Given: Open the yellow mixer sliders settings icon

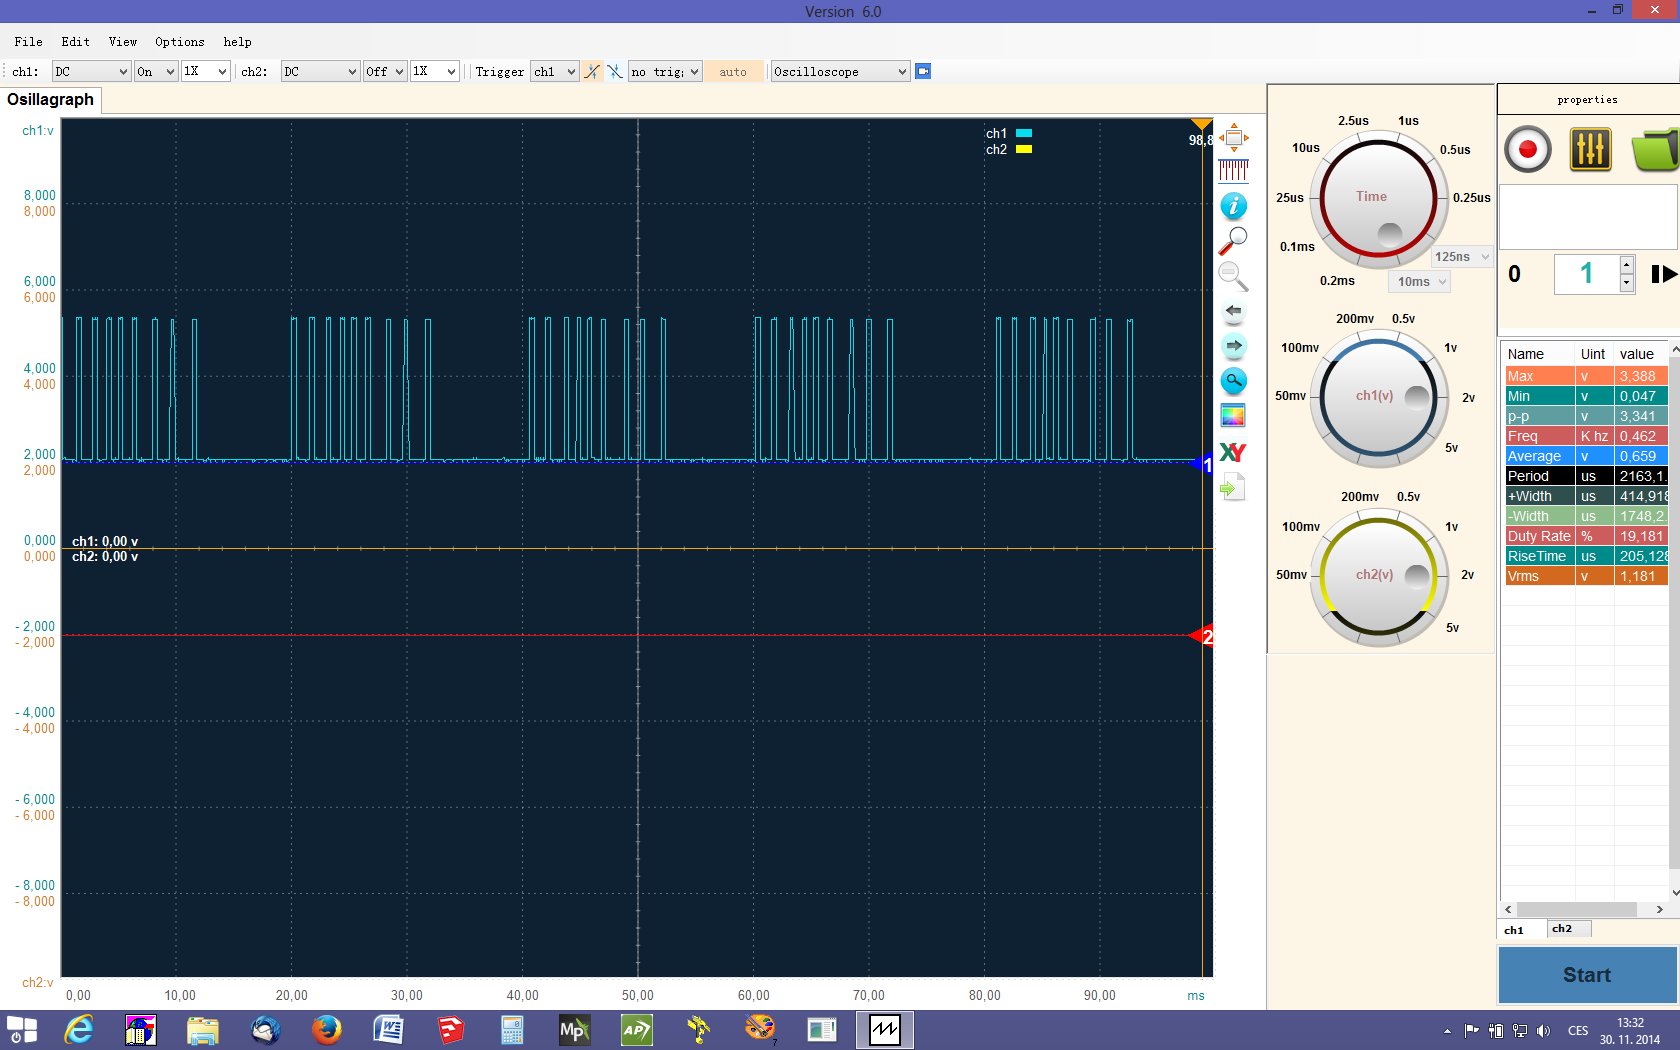Looking at the screenshot, I should coord(1589,150).
